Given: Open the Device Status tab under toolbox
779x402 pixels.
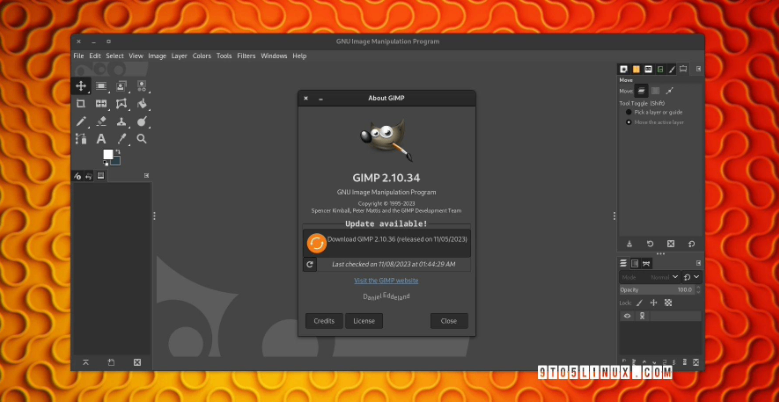Looking at the screenshot, I should click(x=78, y=176).
